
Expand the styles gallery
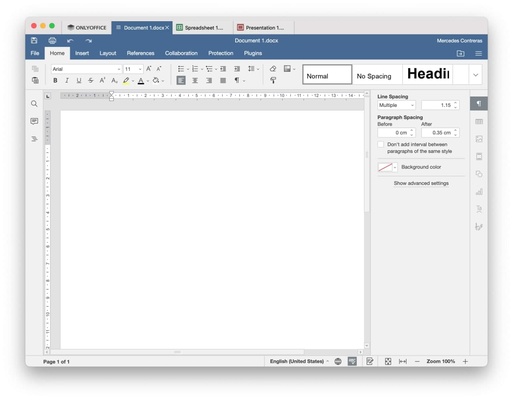coord(475,75)
